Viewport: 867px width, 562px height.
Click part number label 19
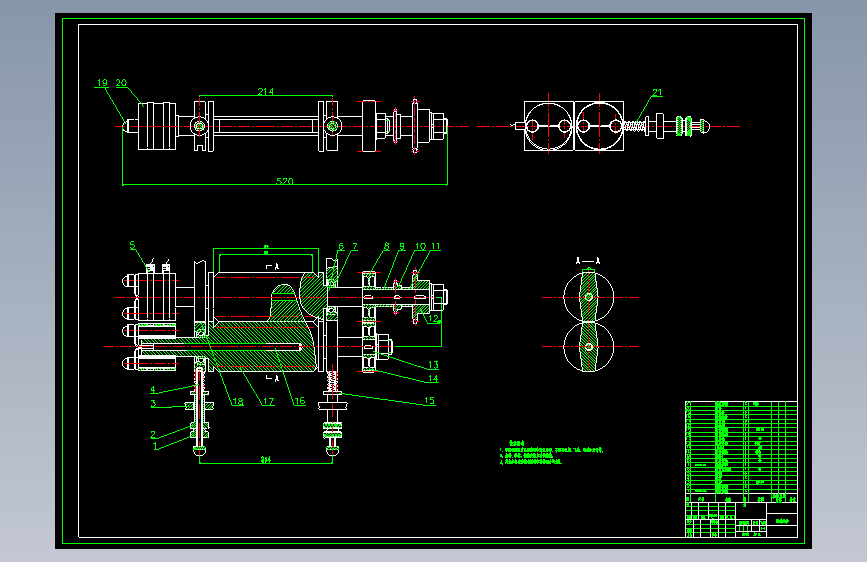102,82
